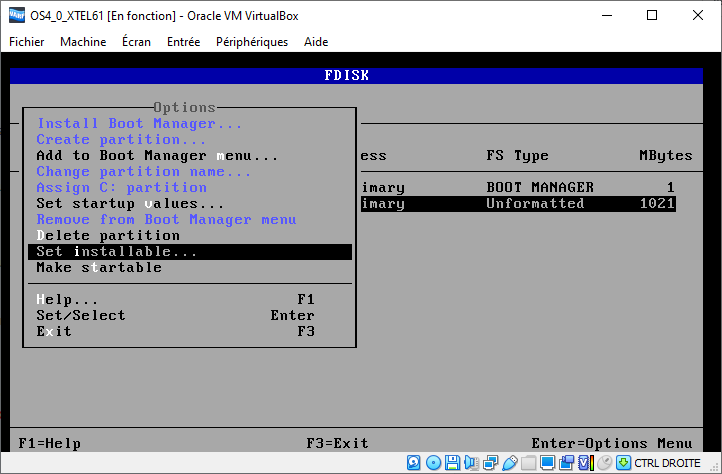Select the highlighted 'Set installable...' option
This screenshot has height=474, width=722.
click(117, 252)
